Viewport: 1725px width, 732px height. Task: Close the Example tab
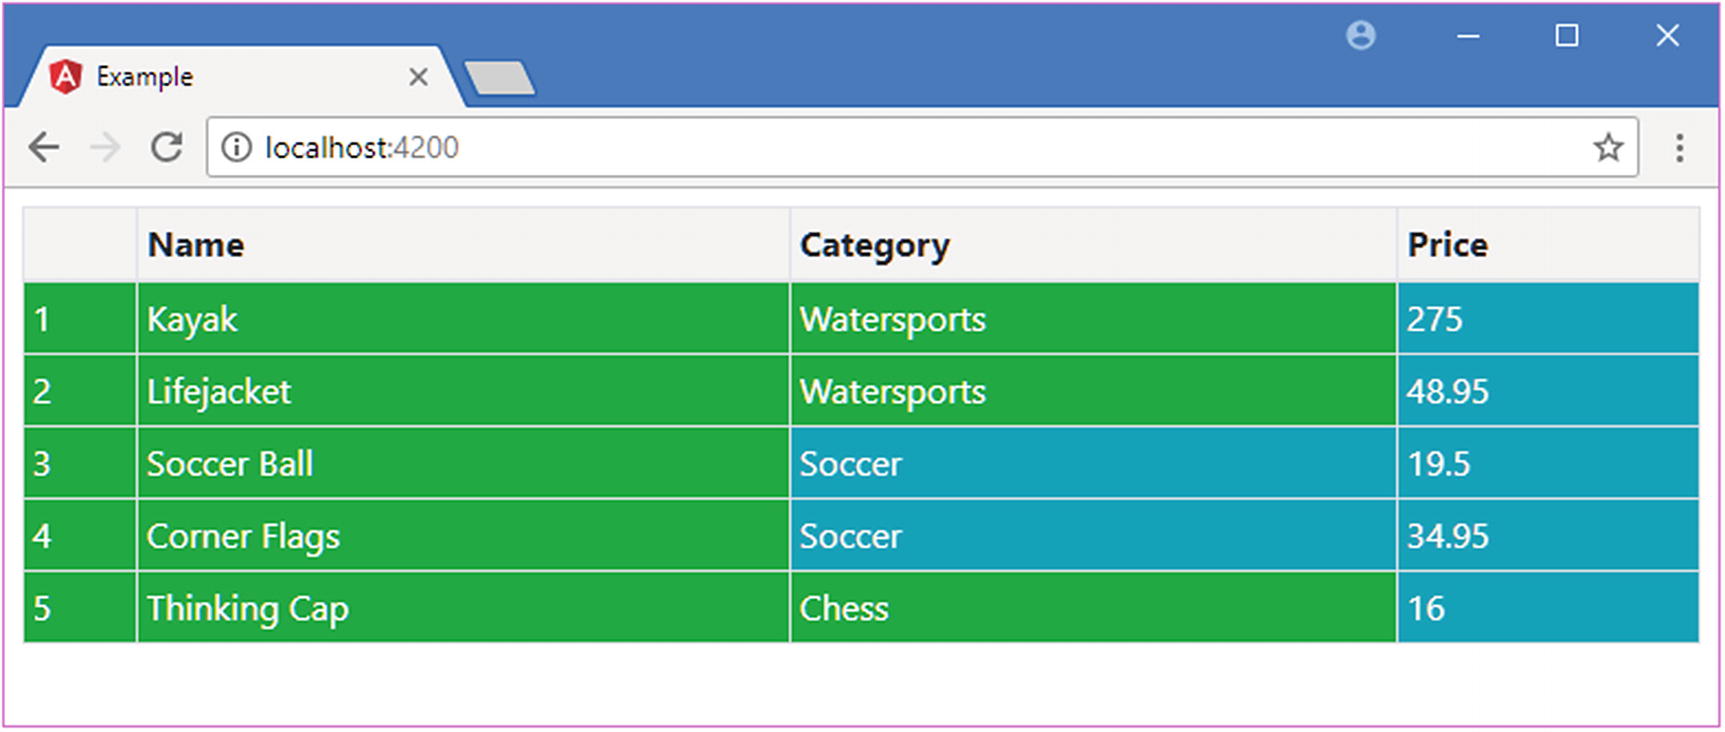pyautogui.click(x=418, y=77)
